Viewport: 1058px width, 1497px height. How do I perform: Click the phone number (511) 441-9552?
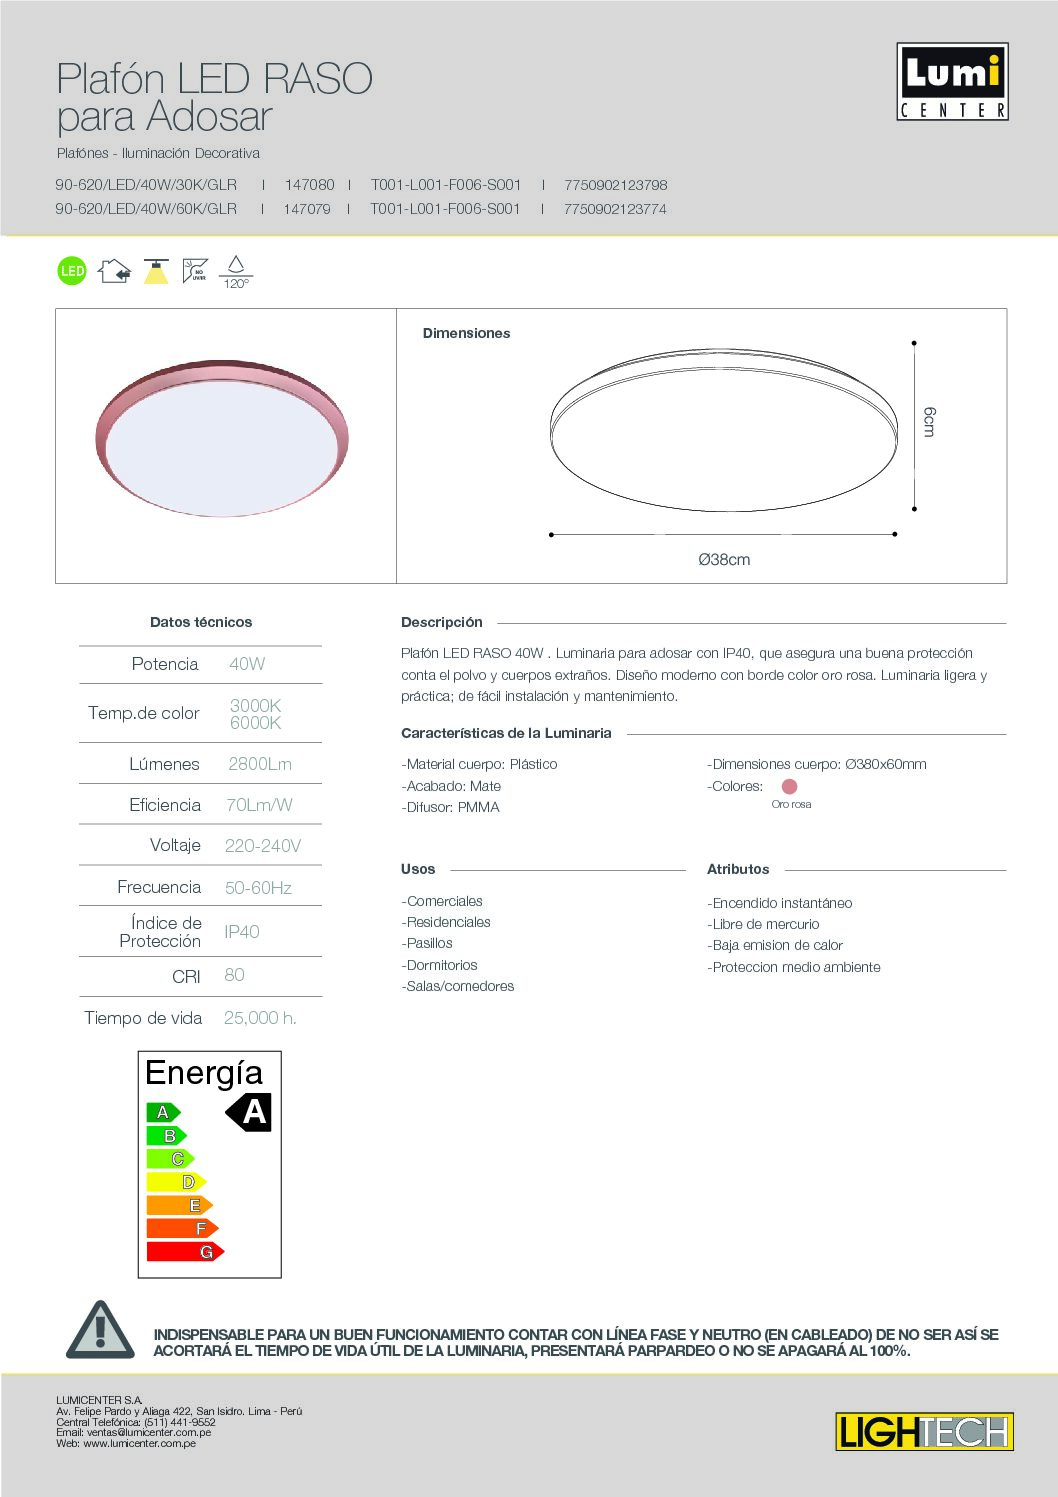pos(180,1422)
